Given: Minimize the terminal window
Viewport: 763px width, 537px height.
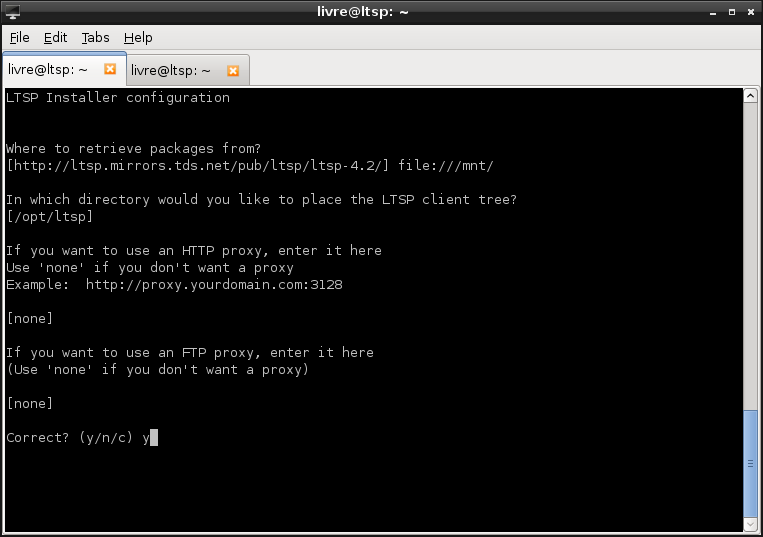Looking at the screenshot, I should click(713, 13).
